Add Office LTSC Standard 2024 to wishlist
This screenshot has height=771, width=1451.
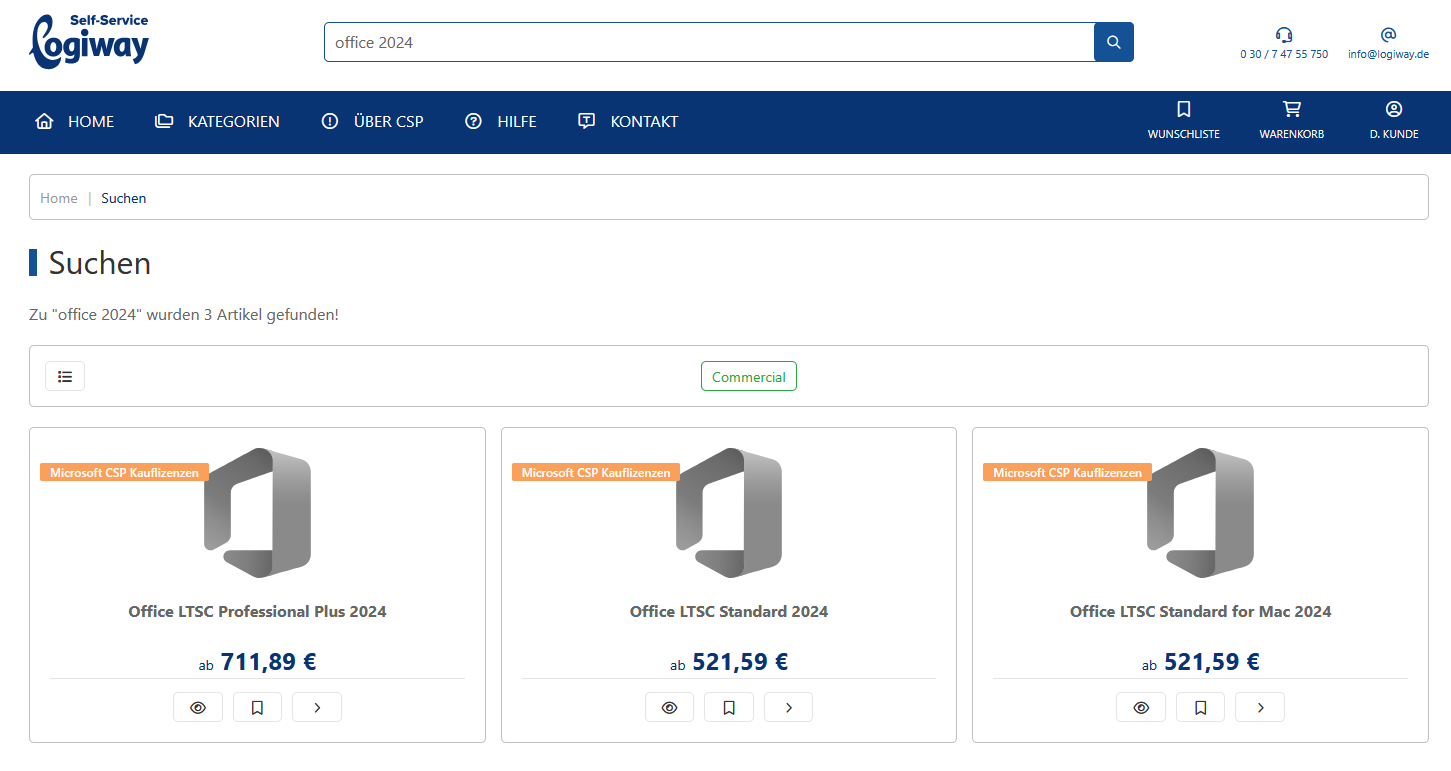729,707
